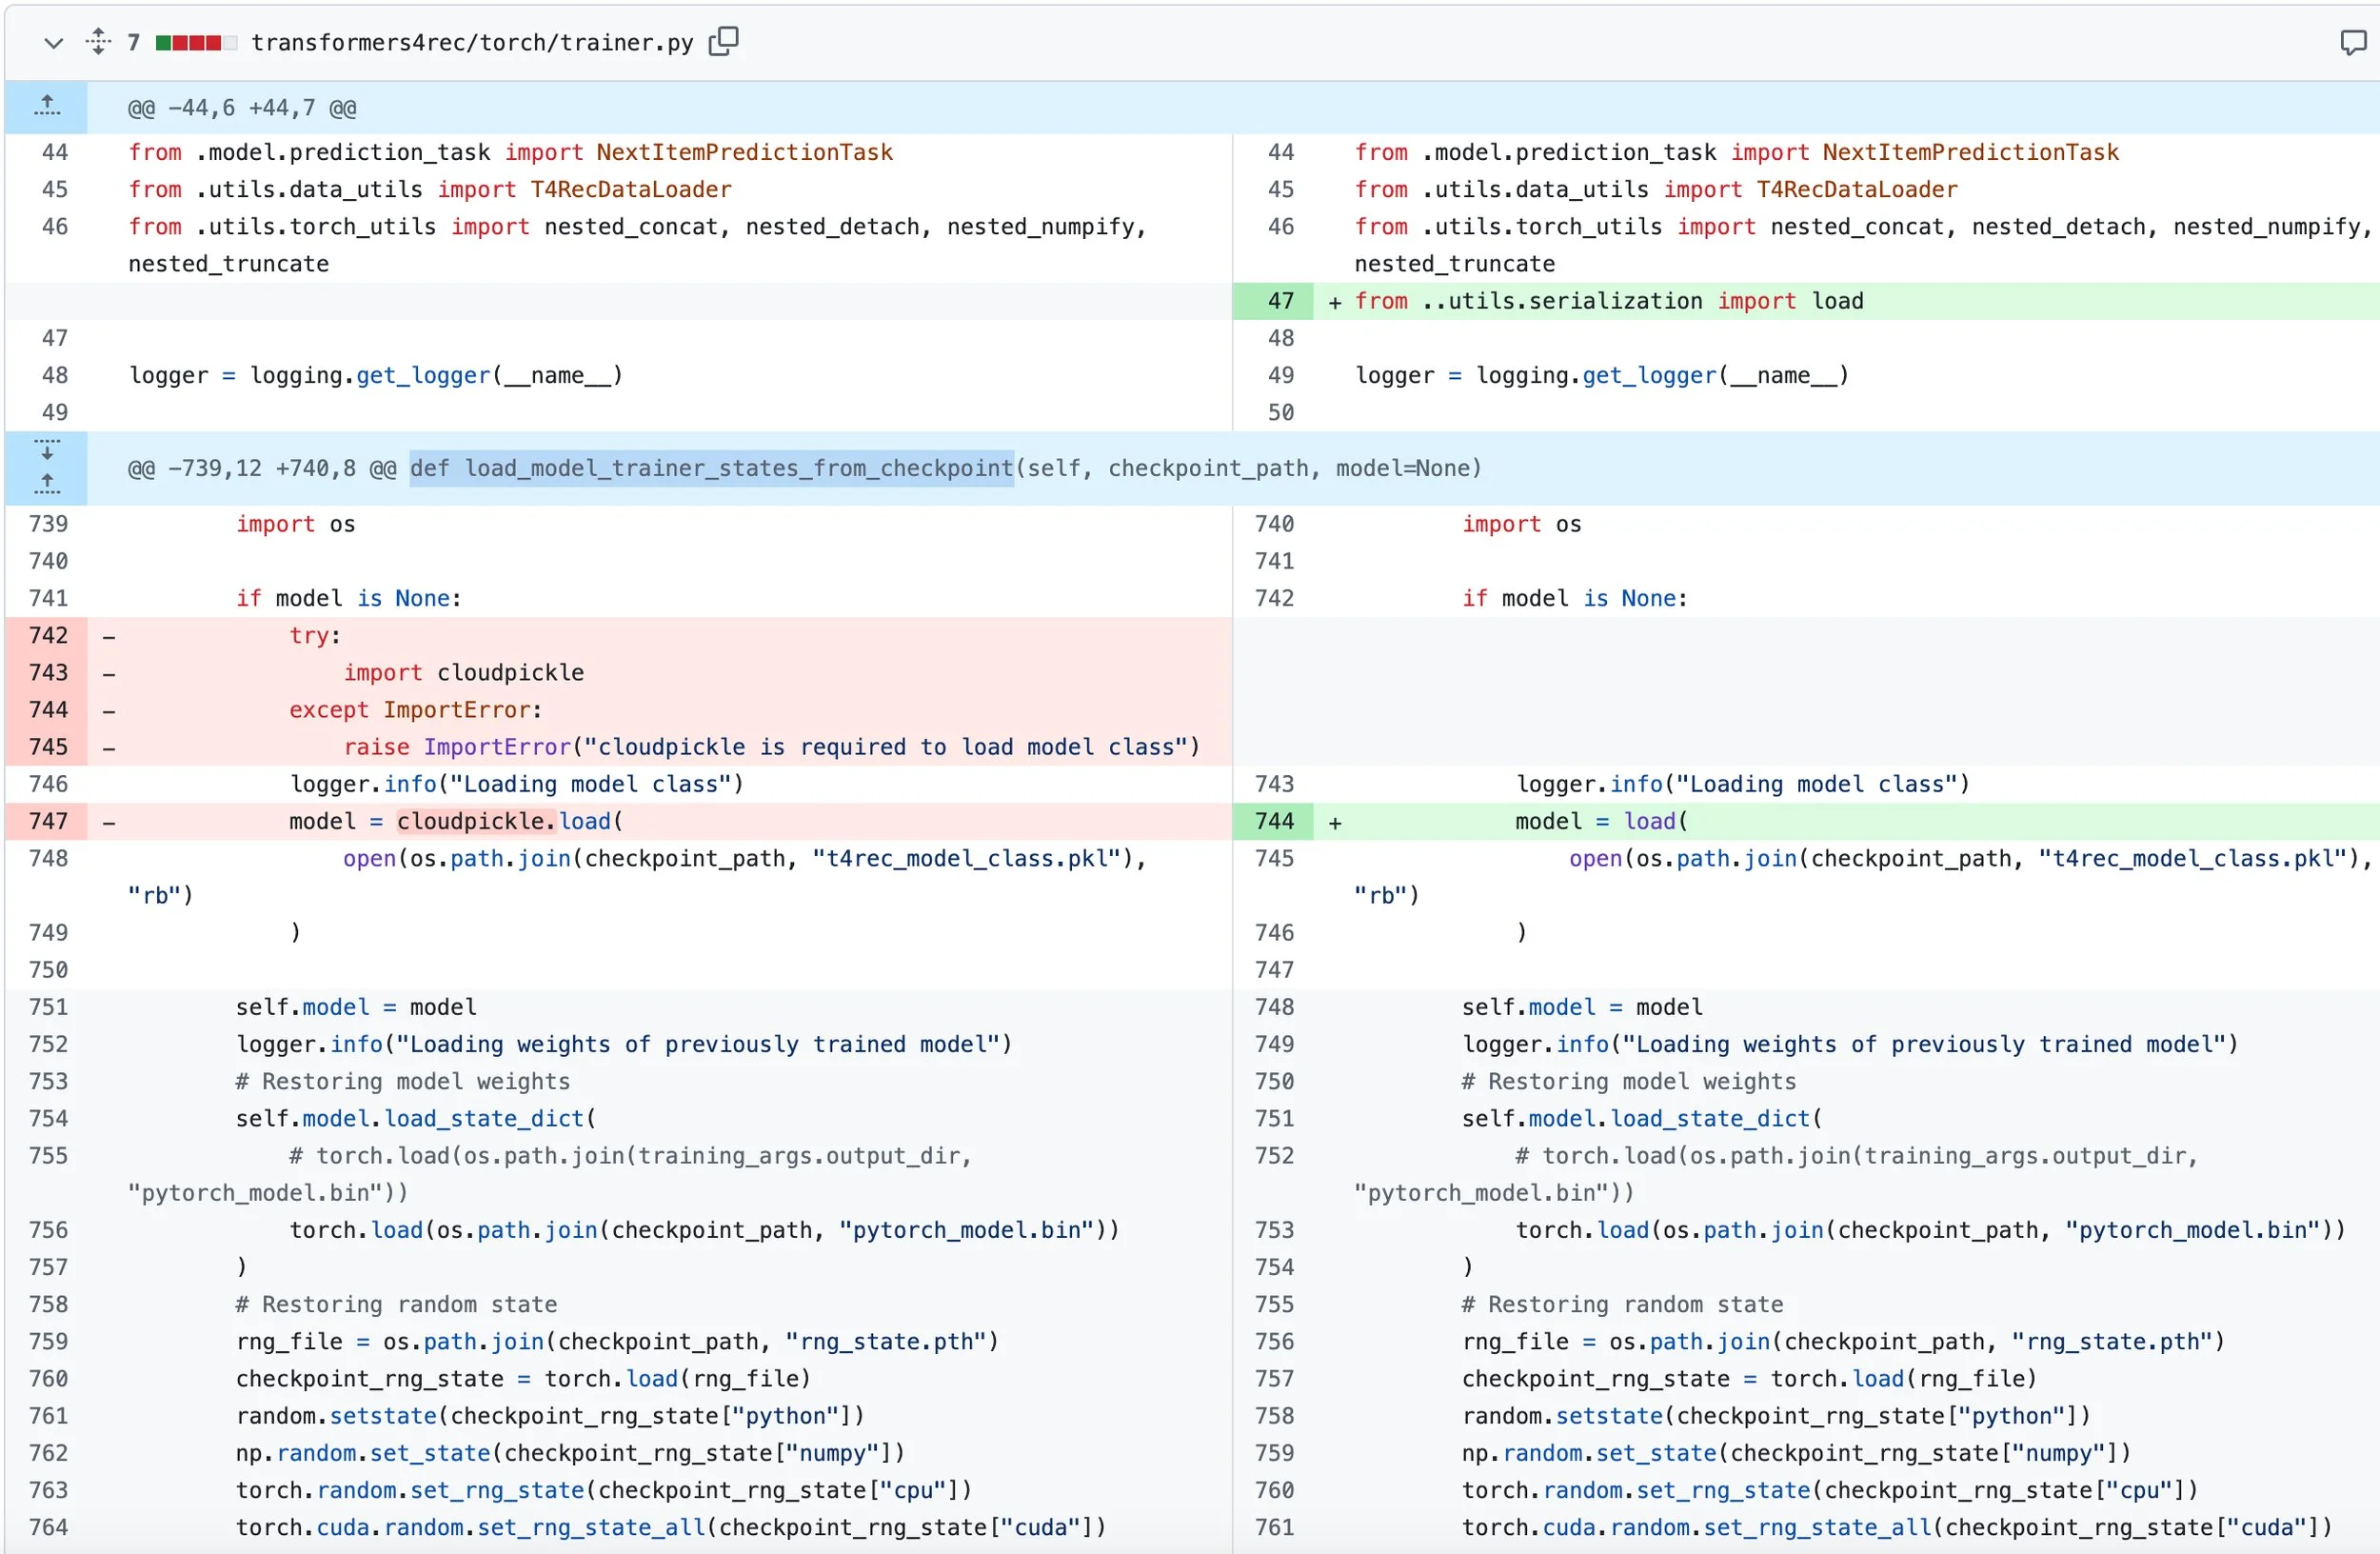This screenshot has width=2380, height=1554.
Task: Click the expand all lines icon
Action: (98, 42)
